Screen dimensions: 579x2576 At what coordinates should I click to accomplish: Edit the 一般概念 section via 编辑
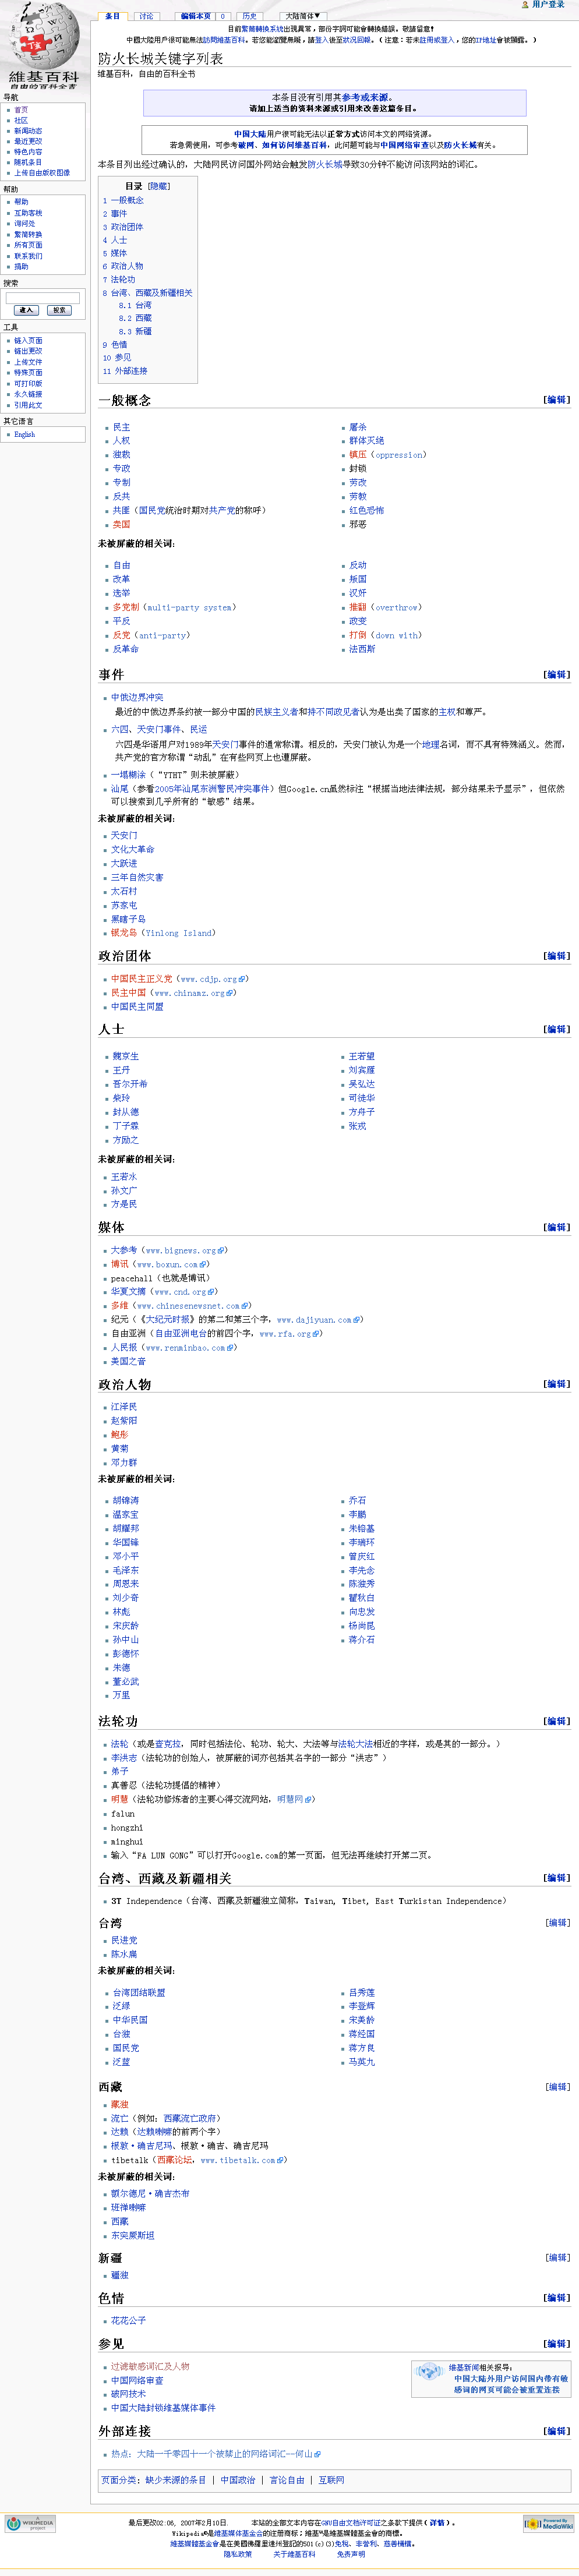click(557, 400)
